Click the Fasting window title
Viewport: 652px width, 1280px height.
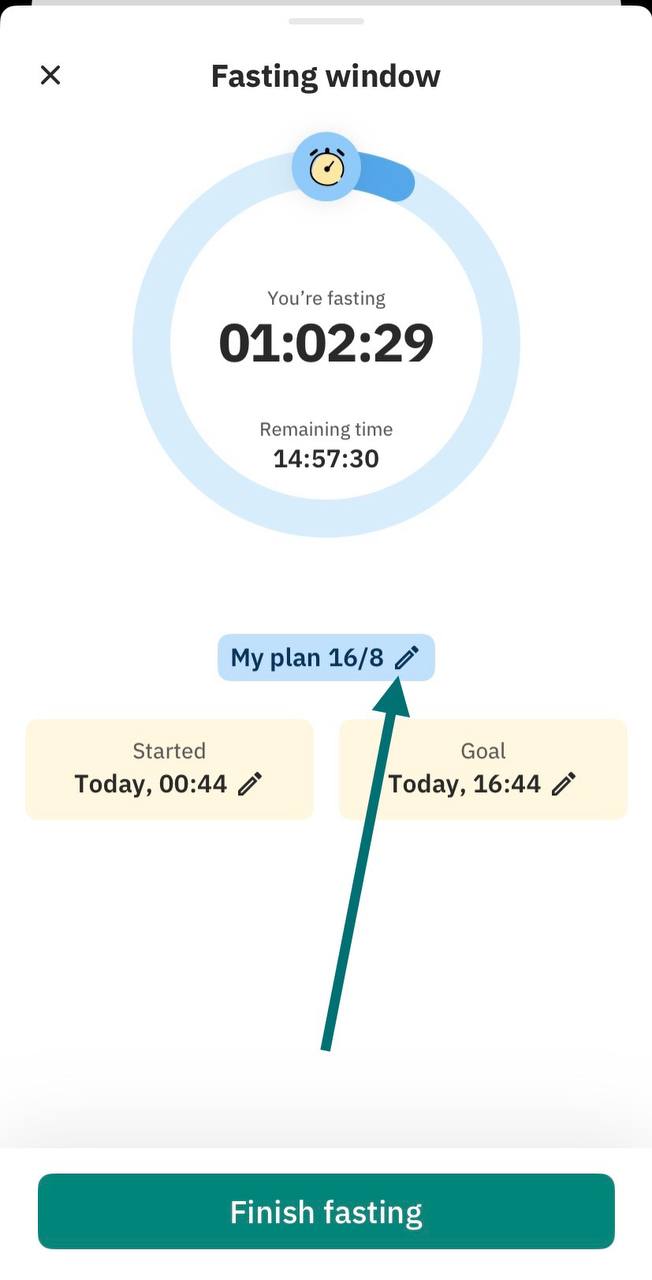pos(326,76)
